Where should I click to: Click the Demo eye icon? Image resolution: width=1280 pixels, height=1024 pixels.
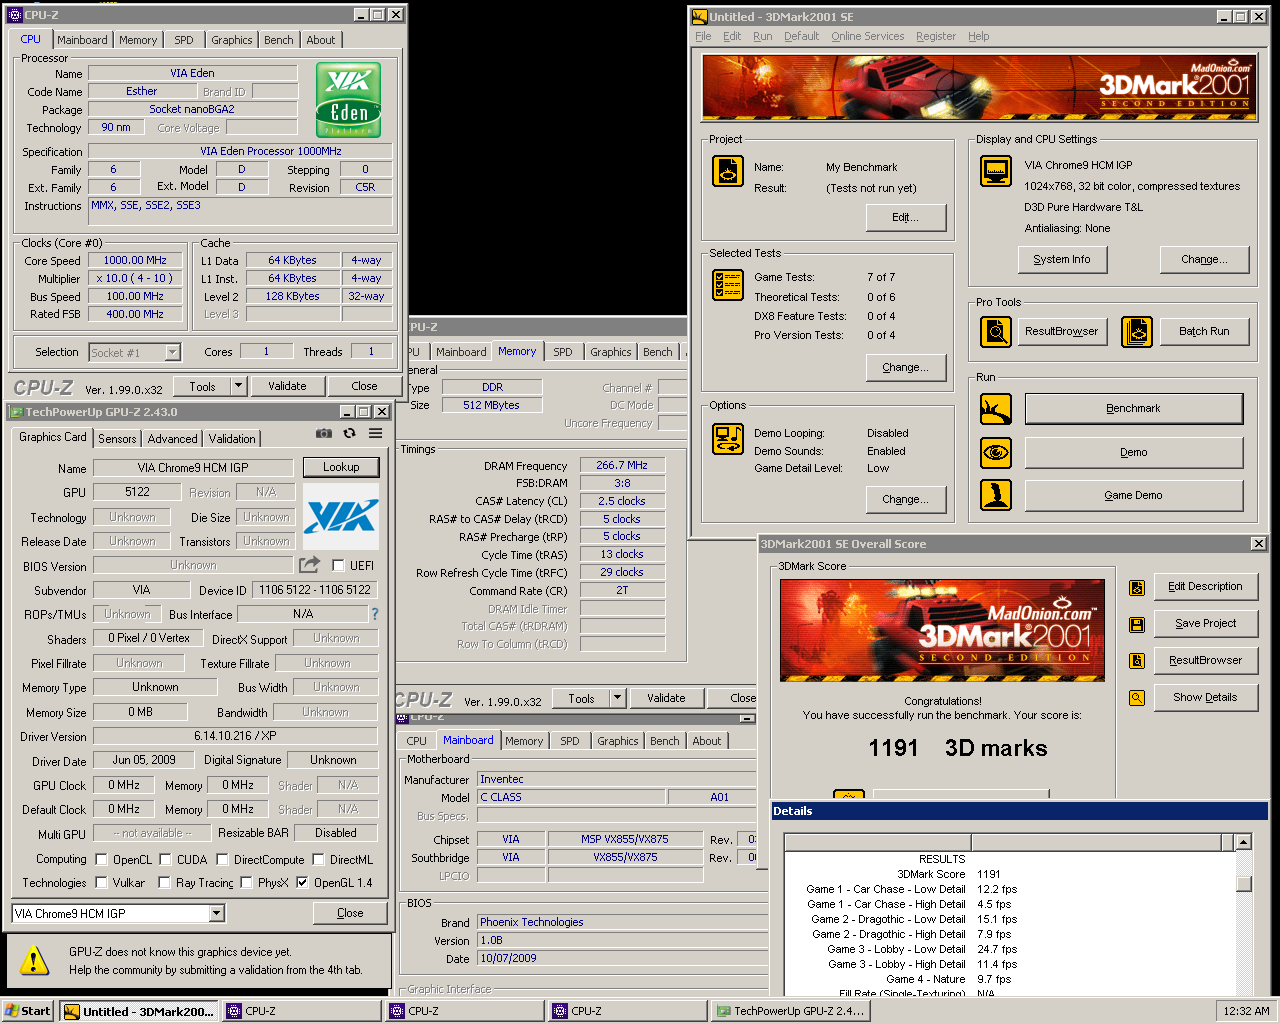pyautogui.click(x=996, y=452)
